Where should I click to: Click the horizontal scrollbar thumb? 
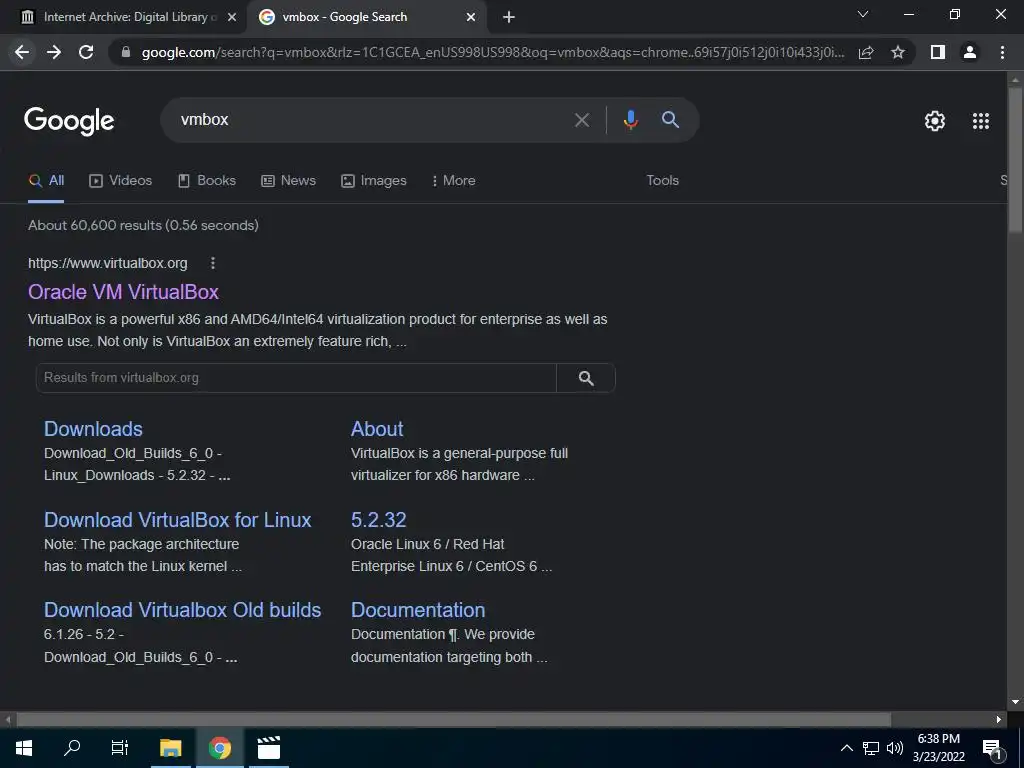453,720
